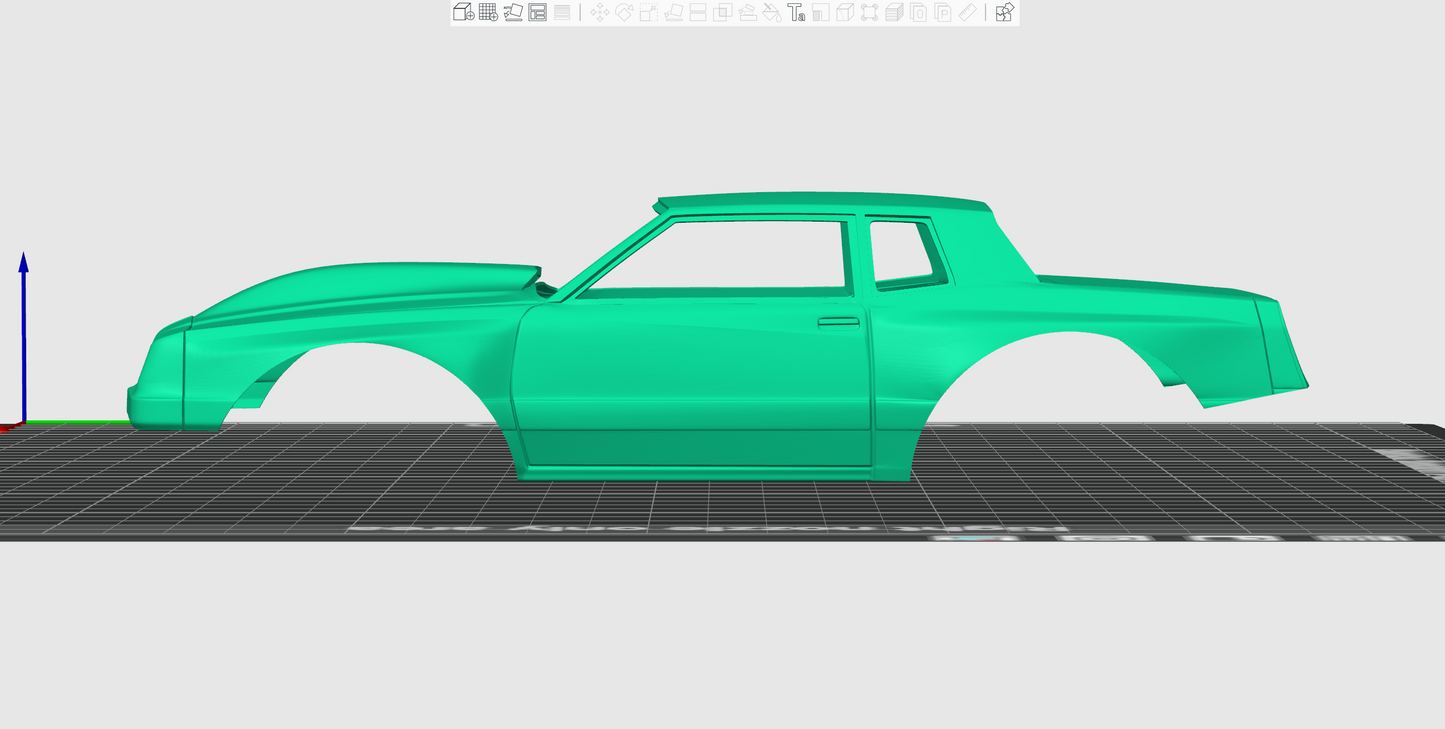Click the Arrange all objects icon
This screenshot has width=1445, height=729.
(x=538, y=12)
